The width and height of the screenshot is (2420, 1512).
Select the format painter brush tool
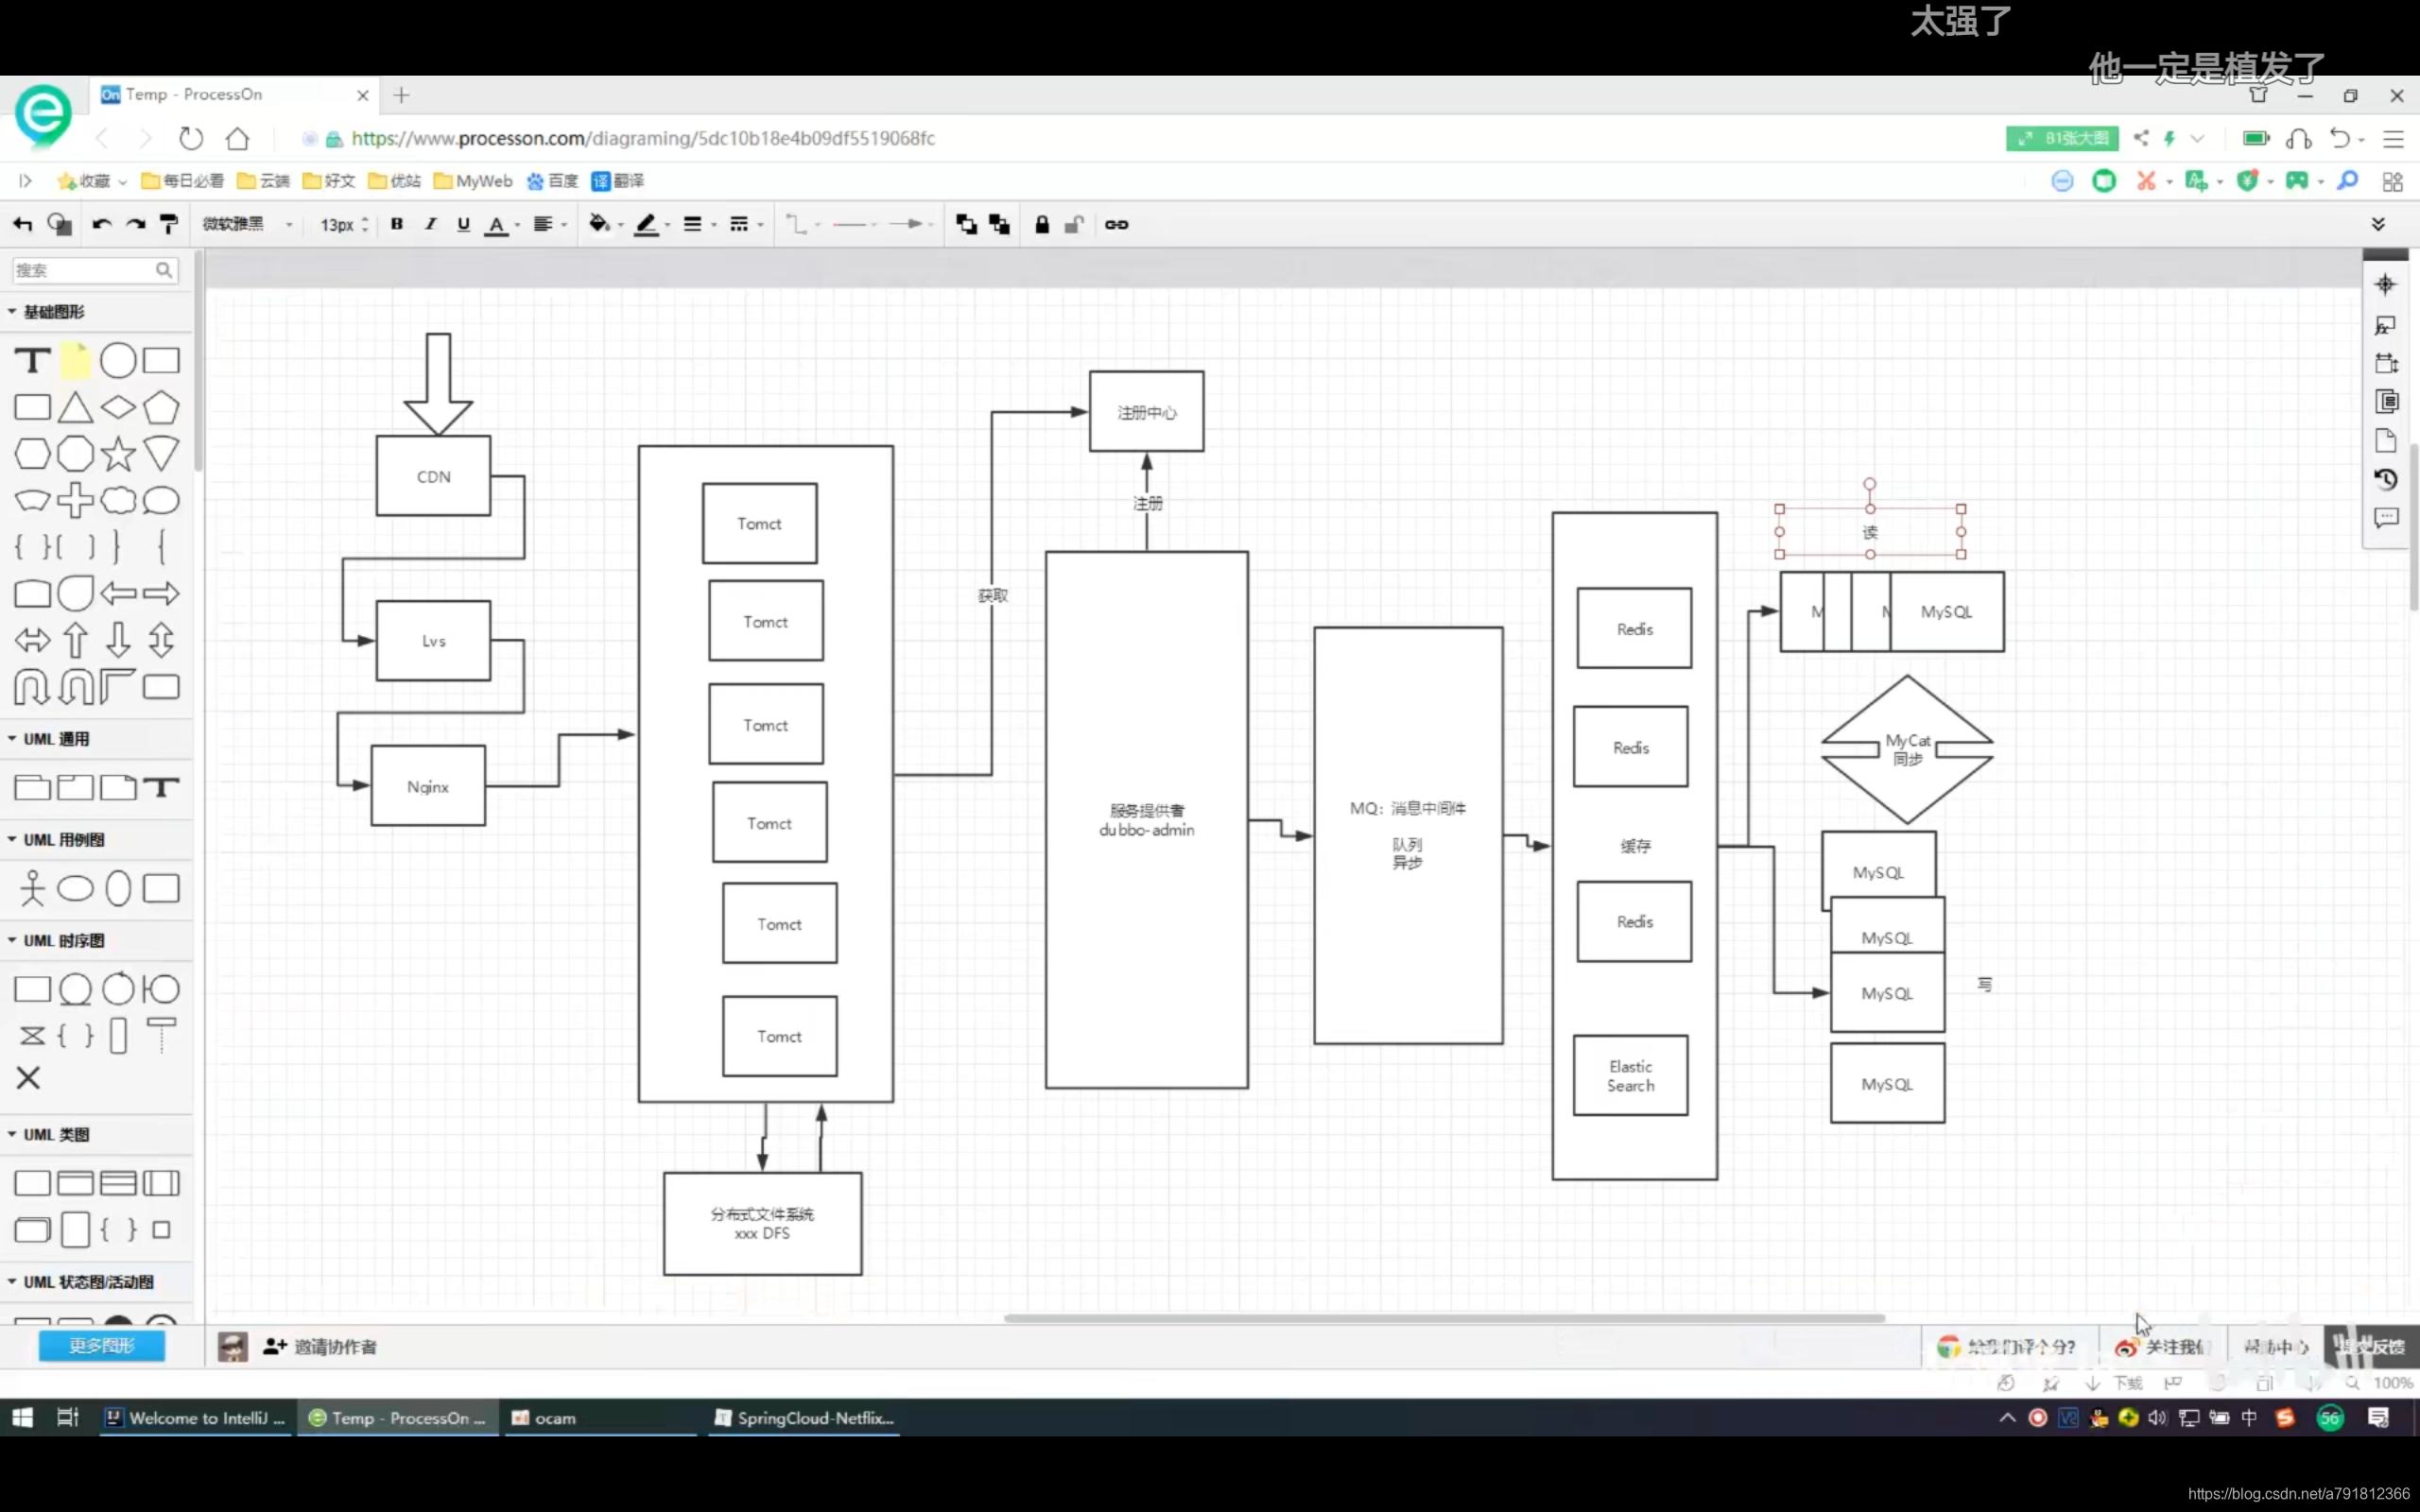click(x=168, y=224)
